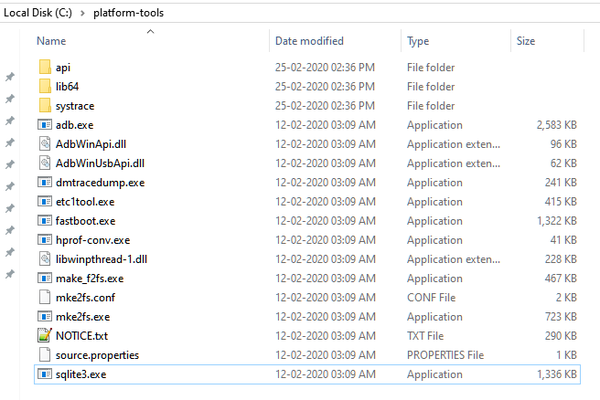Select the etc1tool.exe application icon
The image size is (600, 400).
point(45,201)
